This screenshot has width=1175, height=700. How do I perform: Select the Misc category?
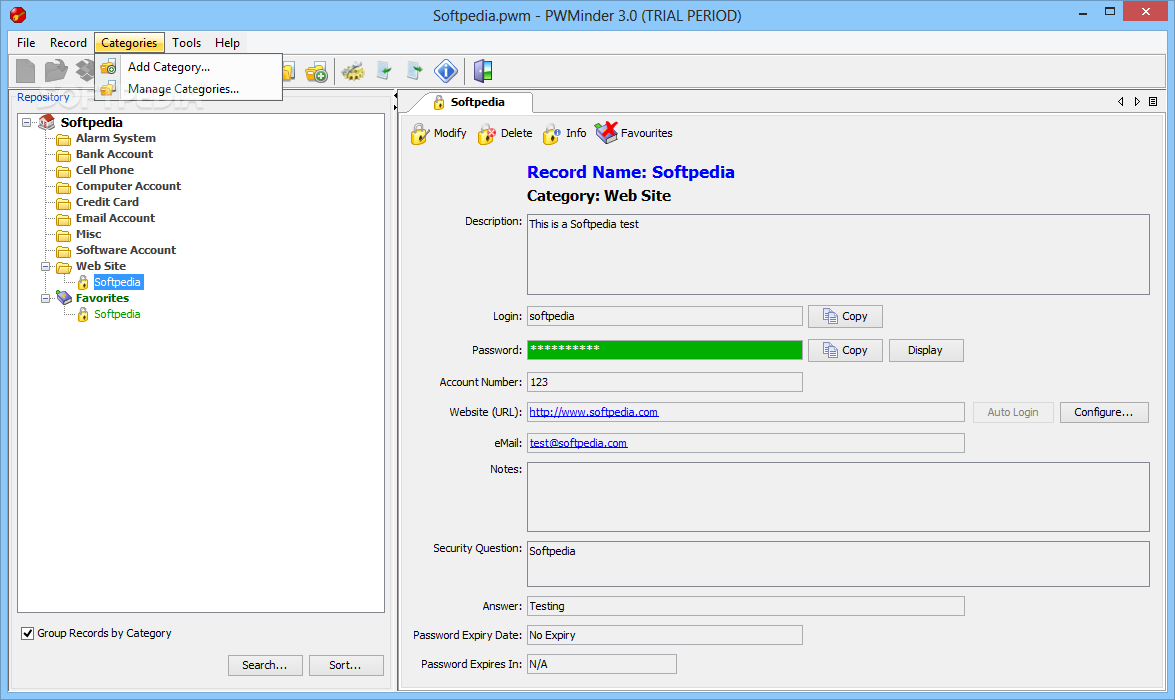[88, 234]
